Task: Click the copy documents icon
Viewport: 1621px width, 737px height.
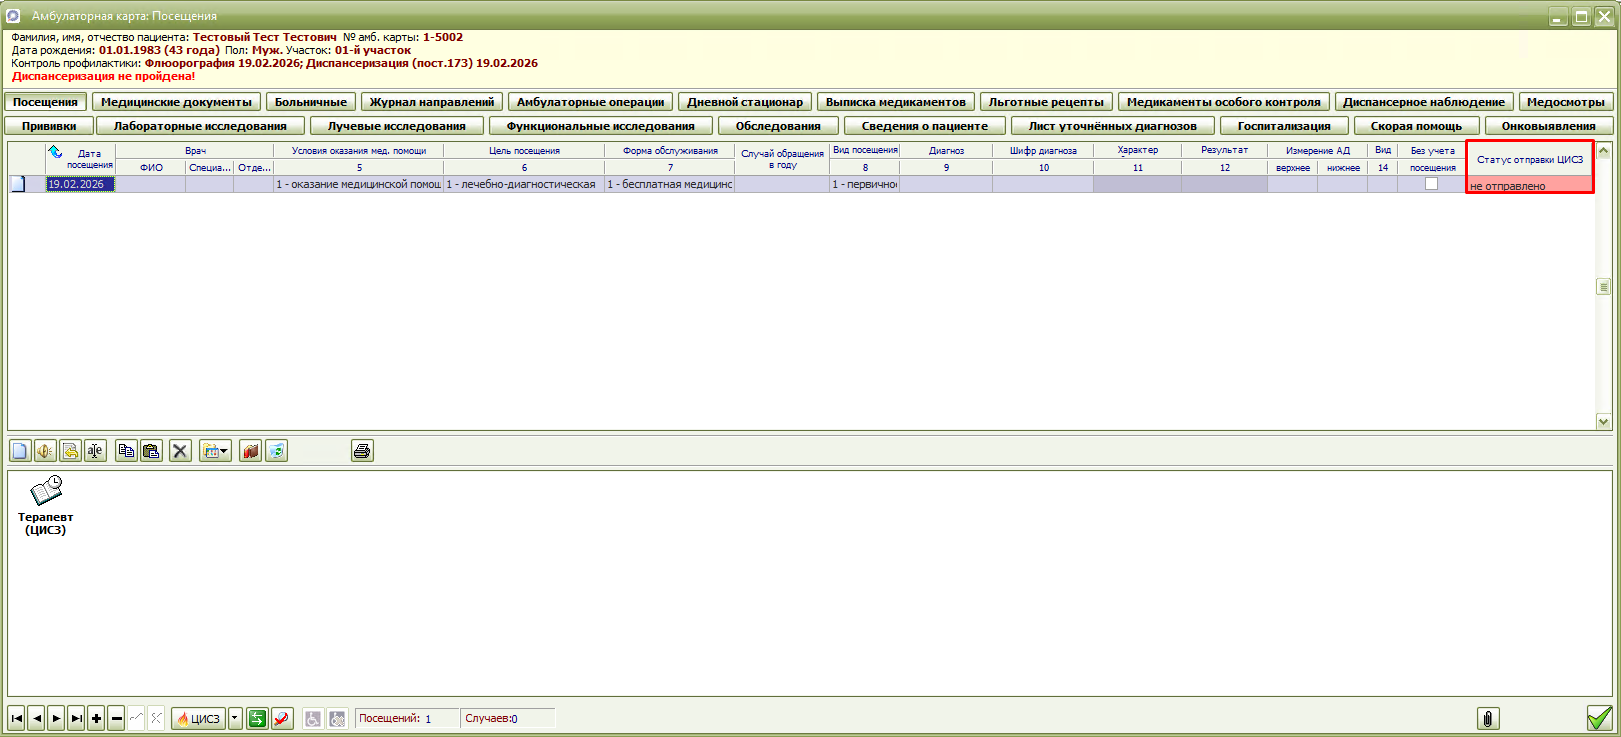Action: (126, 451)
